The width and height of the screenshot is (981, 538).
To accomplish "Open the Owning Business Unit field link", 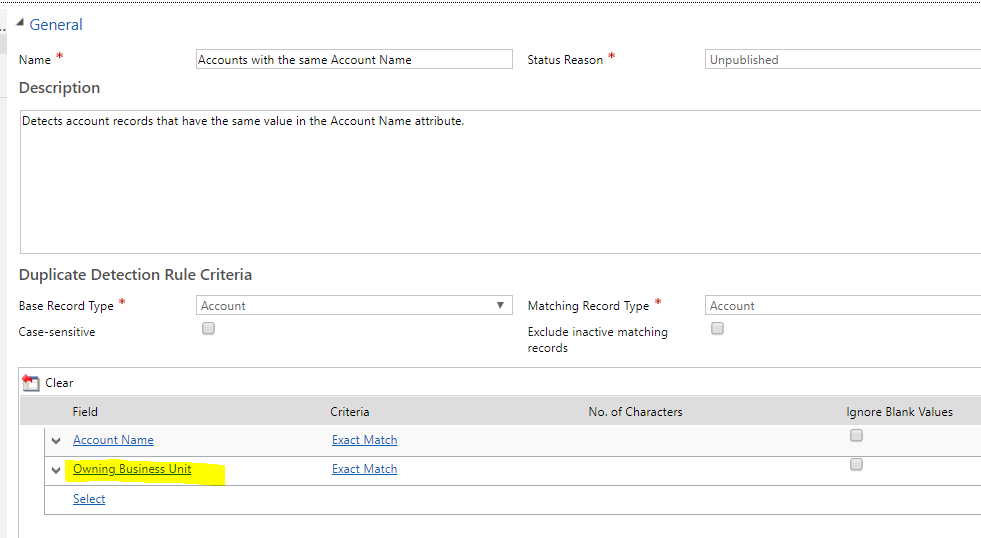I will 132,469.
